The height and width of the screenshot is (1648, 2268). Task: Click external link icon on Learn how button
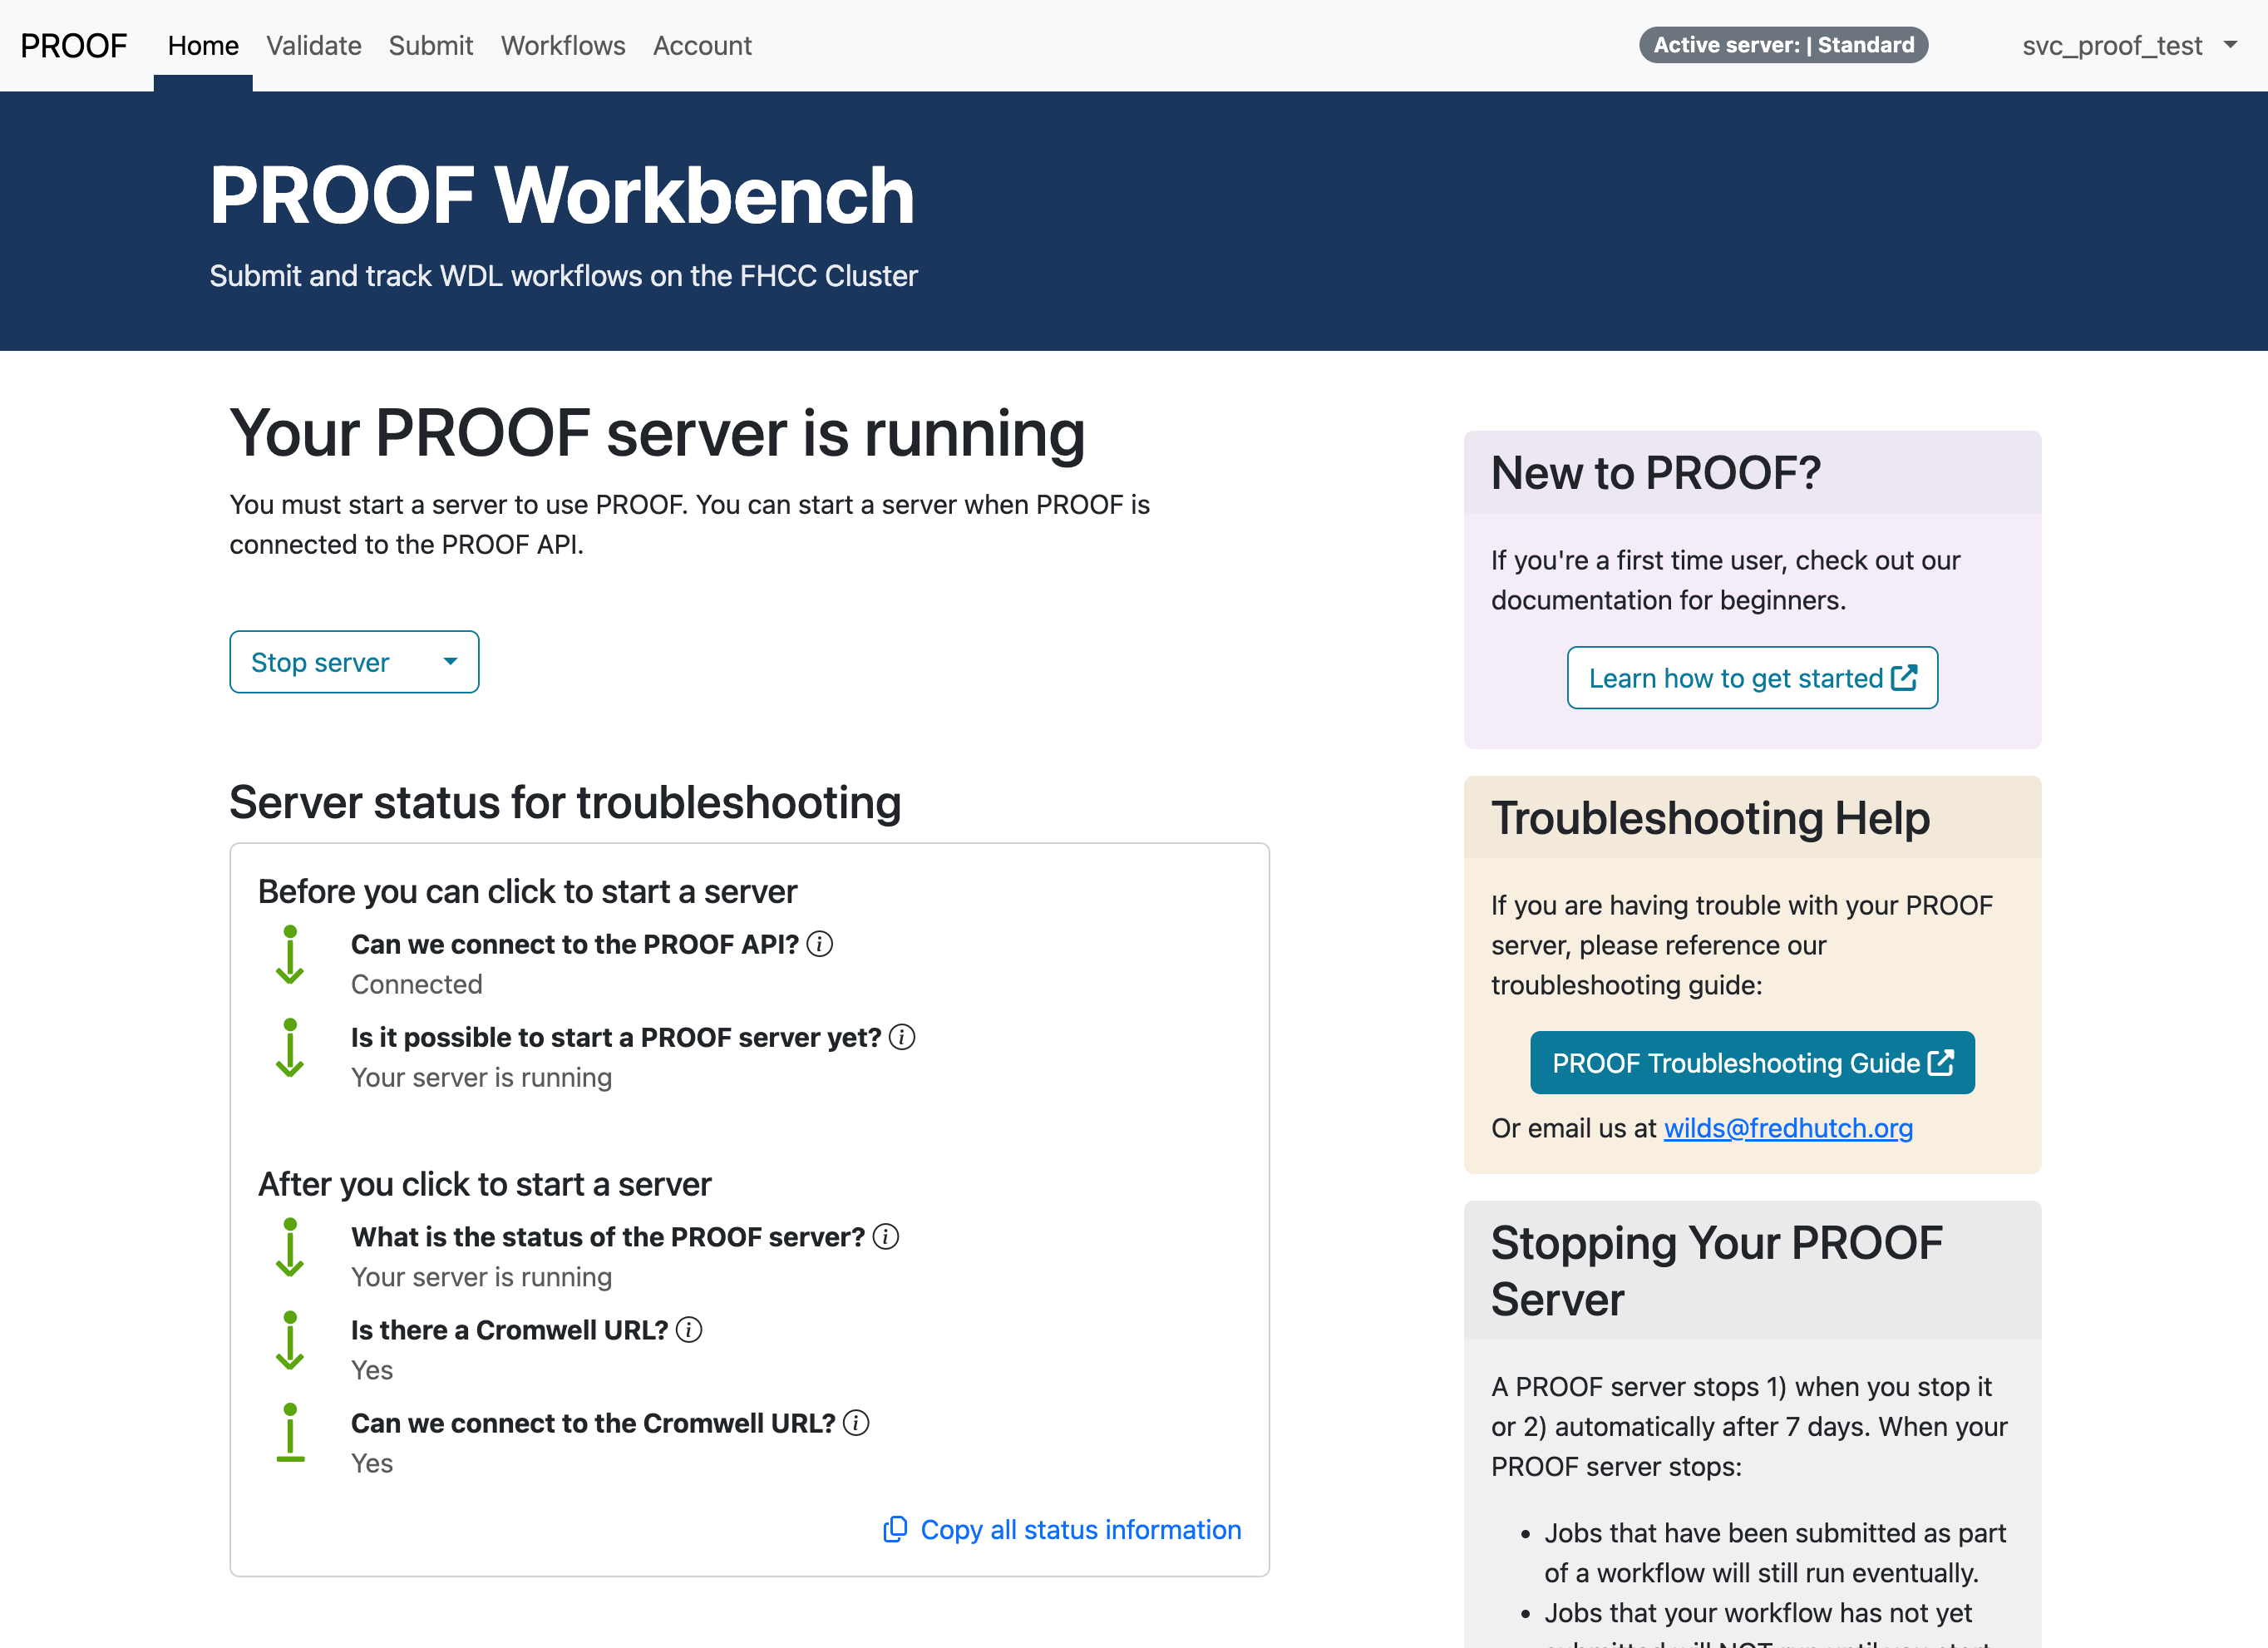click(x=1904, y=678)
